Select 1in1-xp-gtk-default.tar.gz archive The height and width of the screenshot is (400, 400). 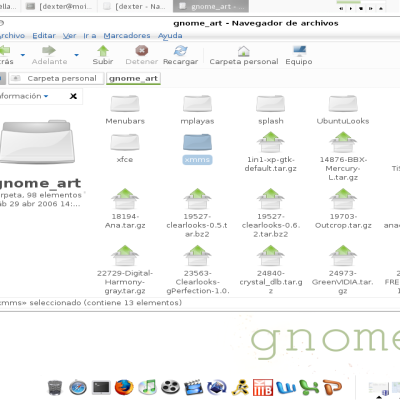point(271,152)
